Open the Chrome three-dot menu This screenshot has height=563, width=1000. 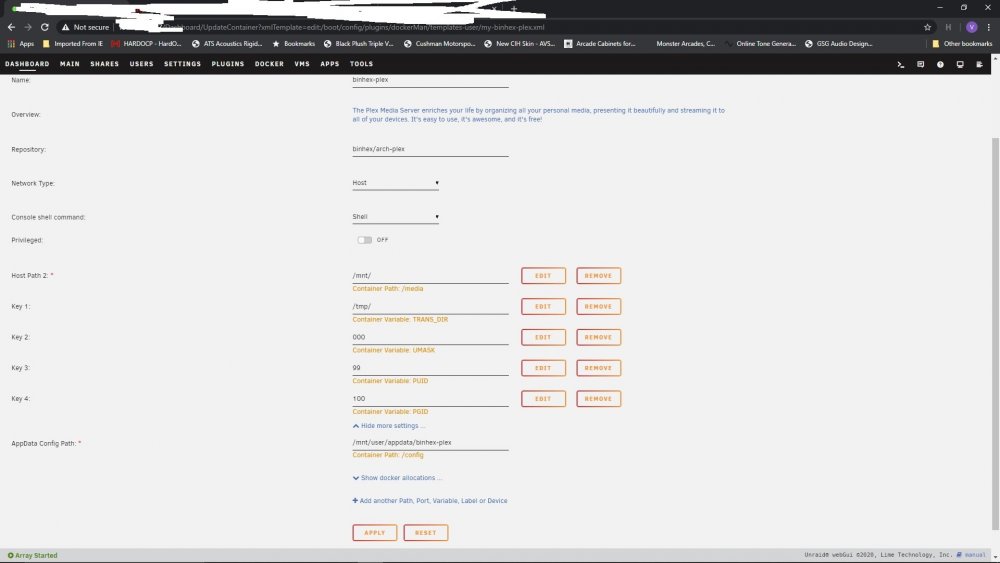pyautogui.click(x=989, y=27)
